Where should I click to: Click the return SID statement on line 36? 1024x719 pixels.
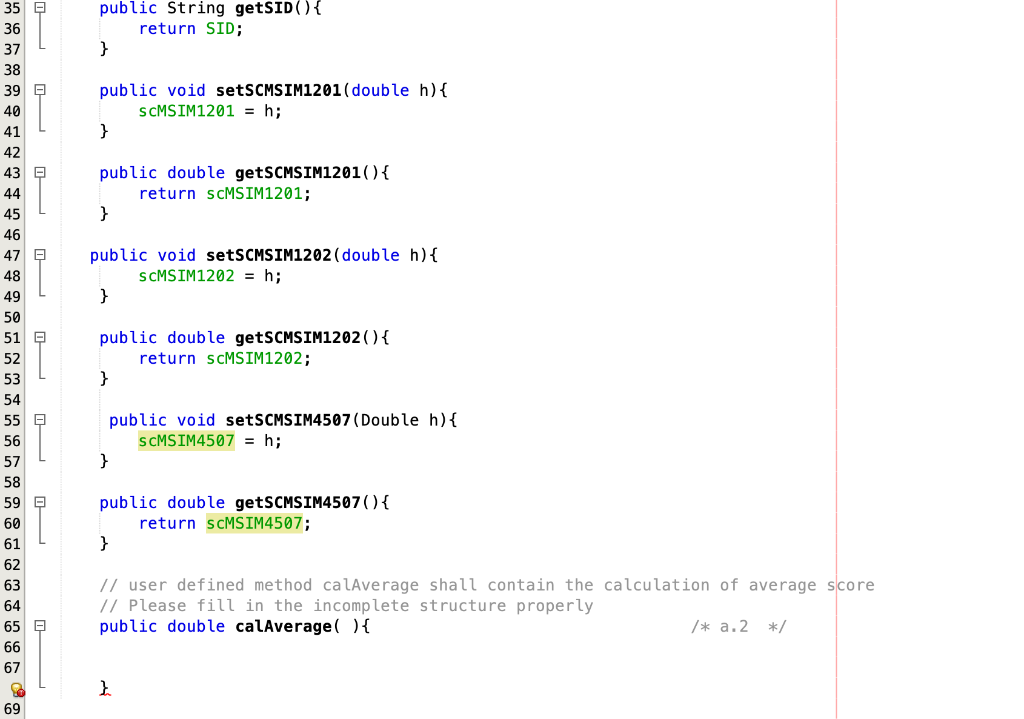click(188, 28)
